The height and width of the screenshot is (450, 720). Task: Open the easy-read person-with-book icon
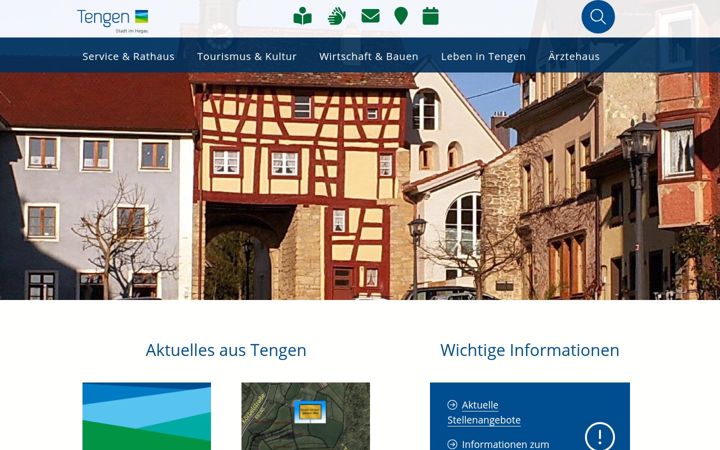pyautogui.click(x=303, y=16)
